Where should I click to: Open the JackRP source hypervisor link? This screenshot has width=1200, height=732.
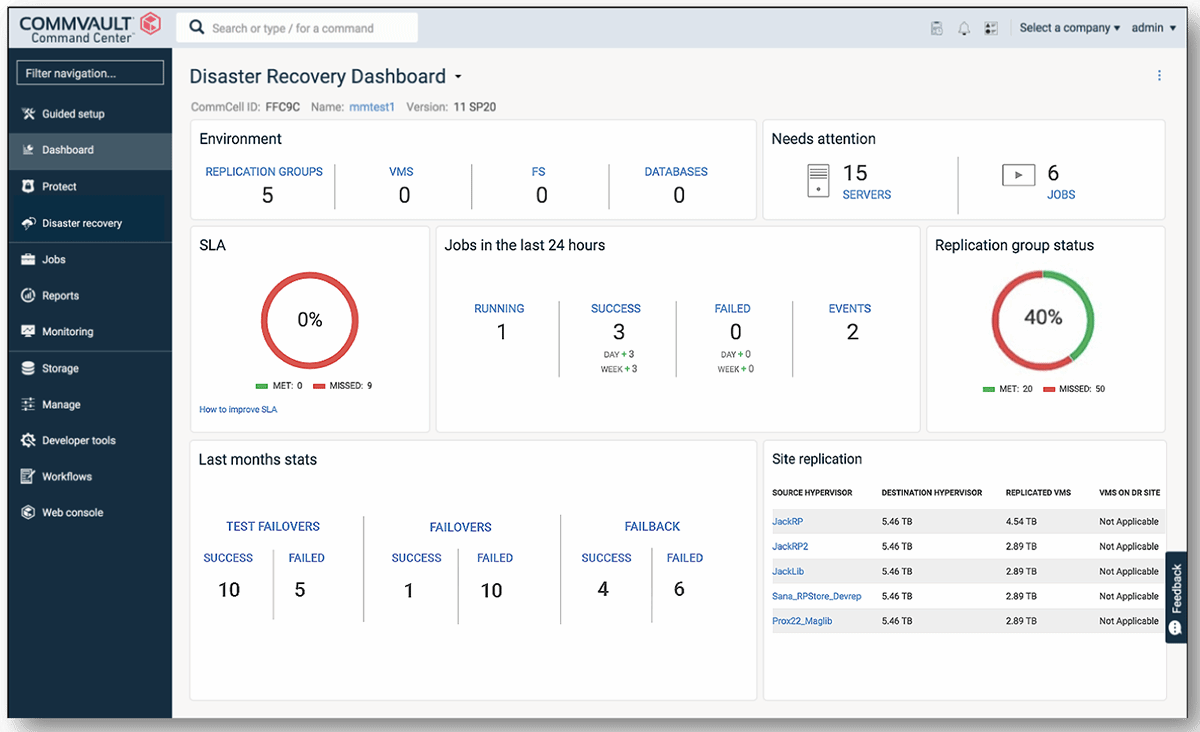(x=789, y=521)
